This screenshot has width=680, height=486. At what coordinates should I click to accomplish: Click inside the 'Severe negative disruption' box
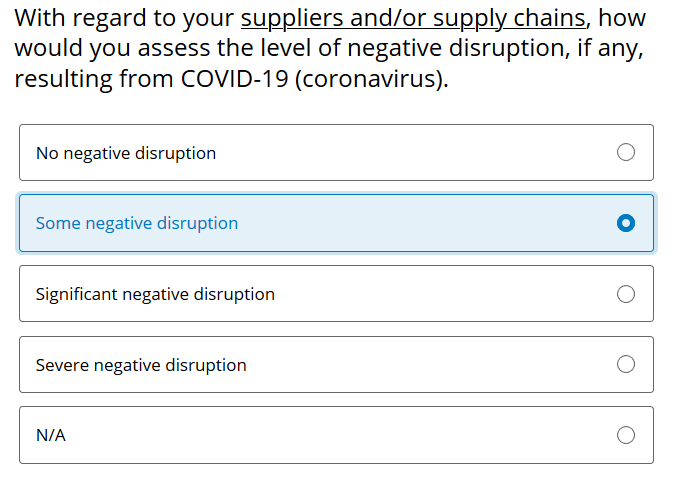337,365
